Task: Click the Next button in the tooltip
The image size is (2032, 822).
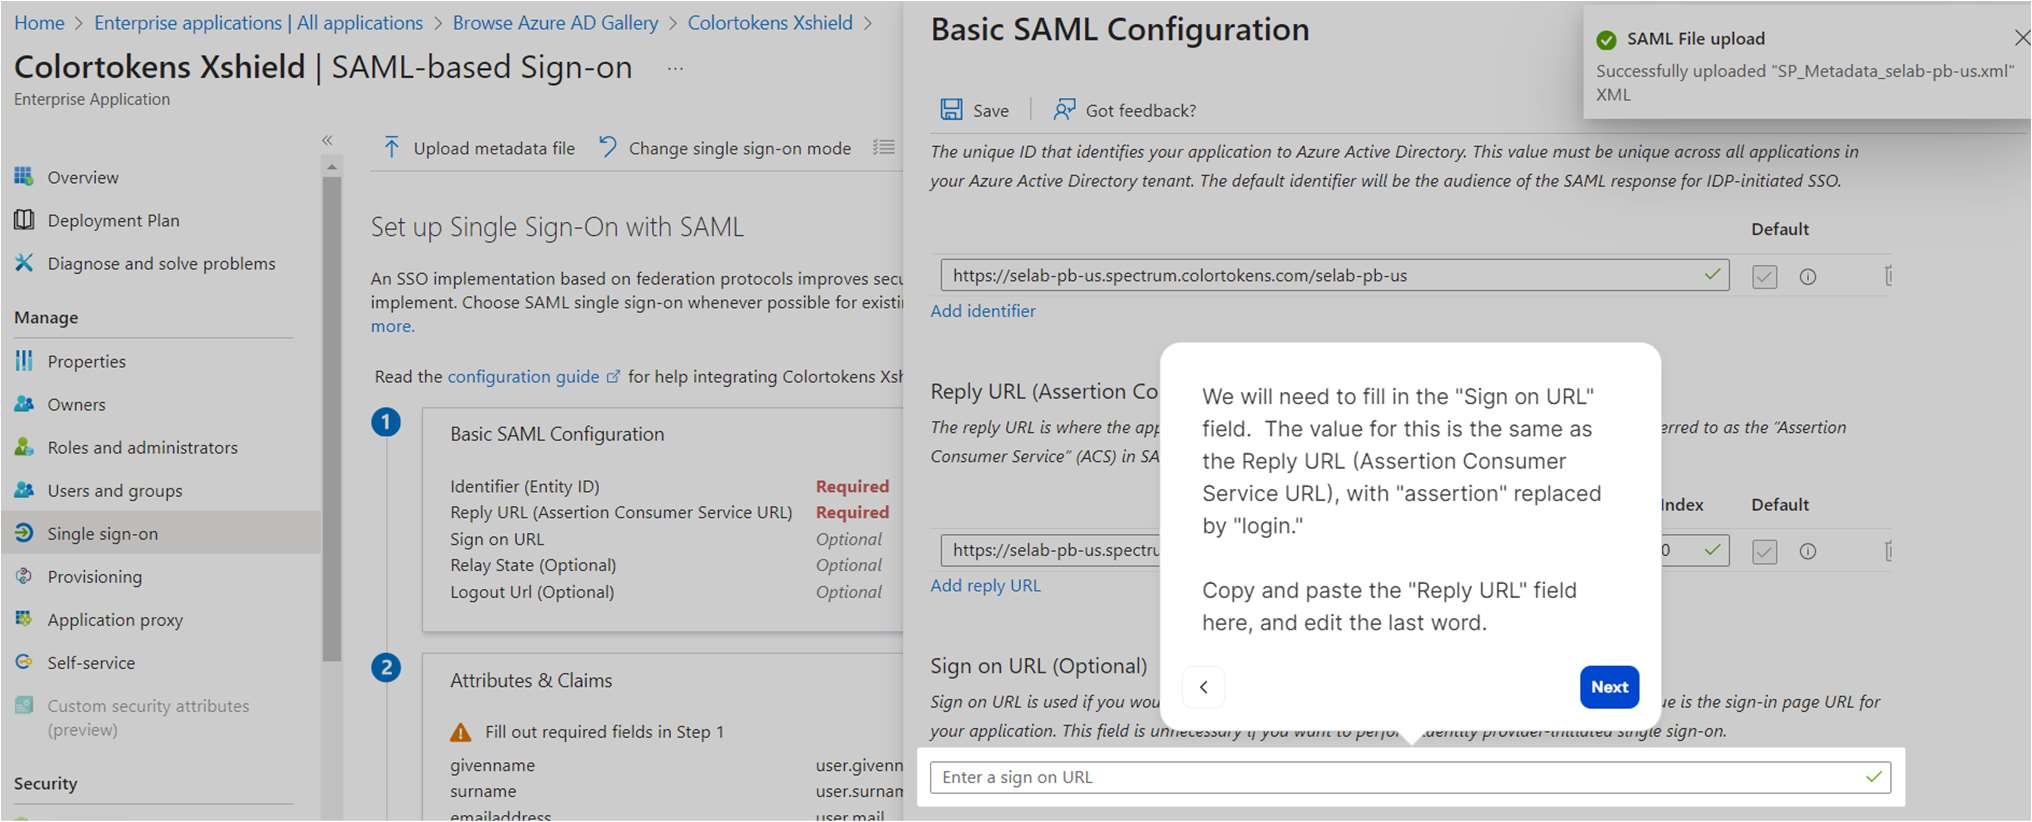Action: tap(1609, 687)
